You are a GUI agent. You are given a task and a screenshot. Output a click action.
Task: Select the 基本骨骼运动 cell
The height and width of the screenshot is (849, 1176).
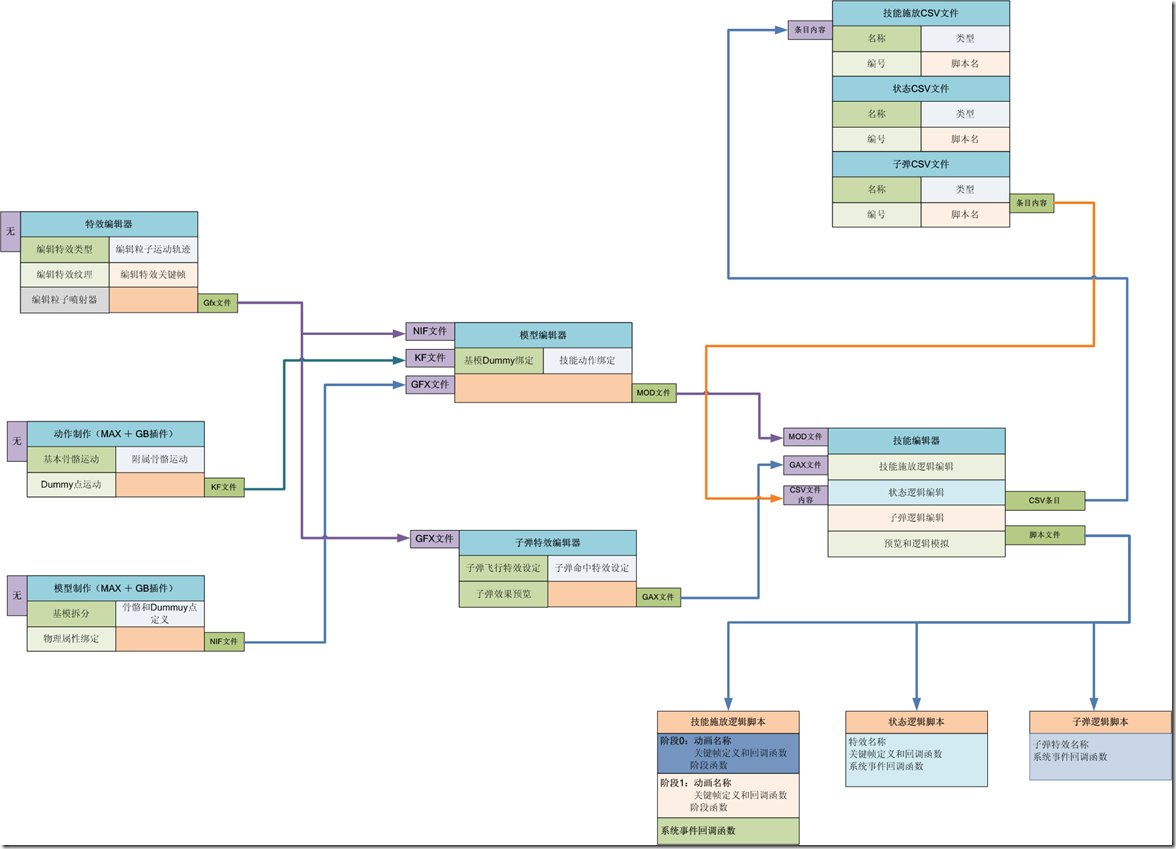(71, 460)
